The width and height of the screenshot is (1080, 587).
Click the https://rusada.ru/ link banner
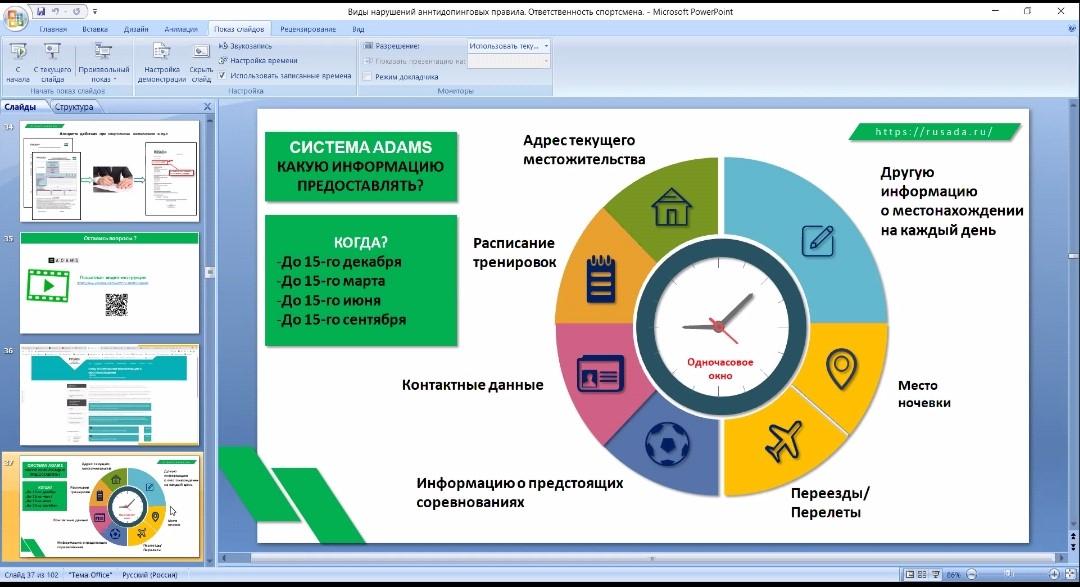934,132
